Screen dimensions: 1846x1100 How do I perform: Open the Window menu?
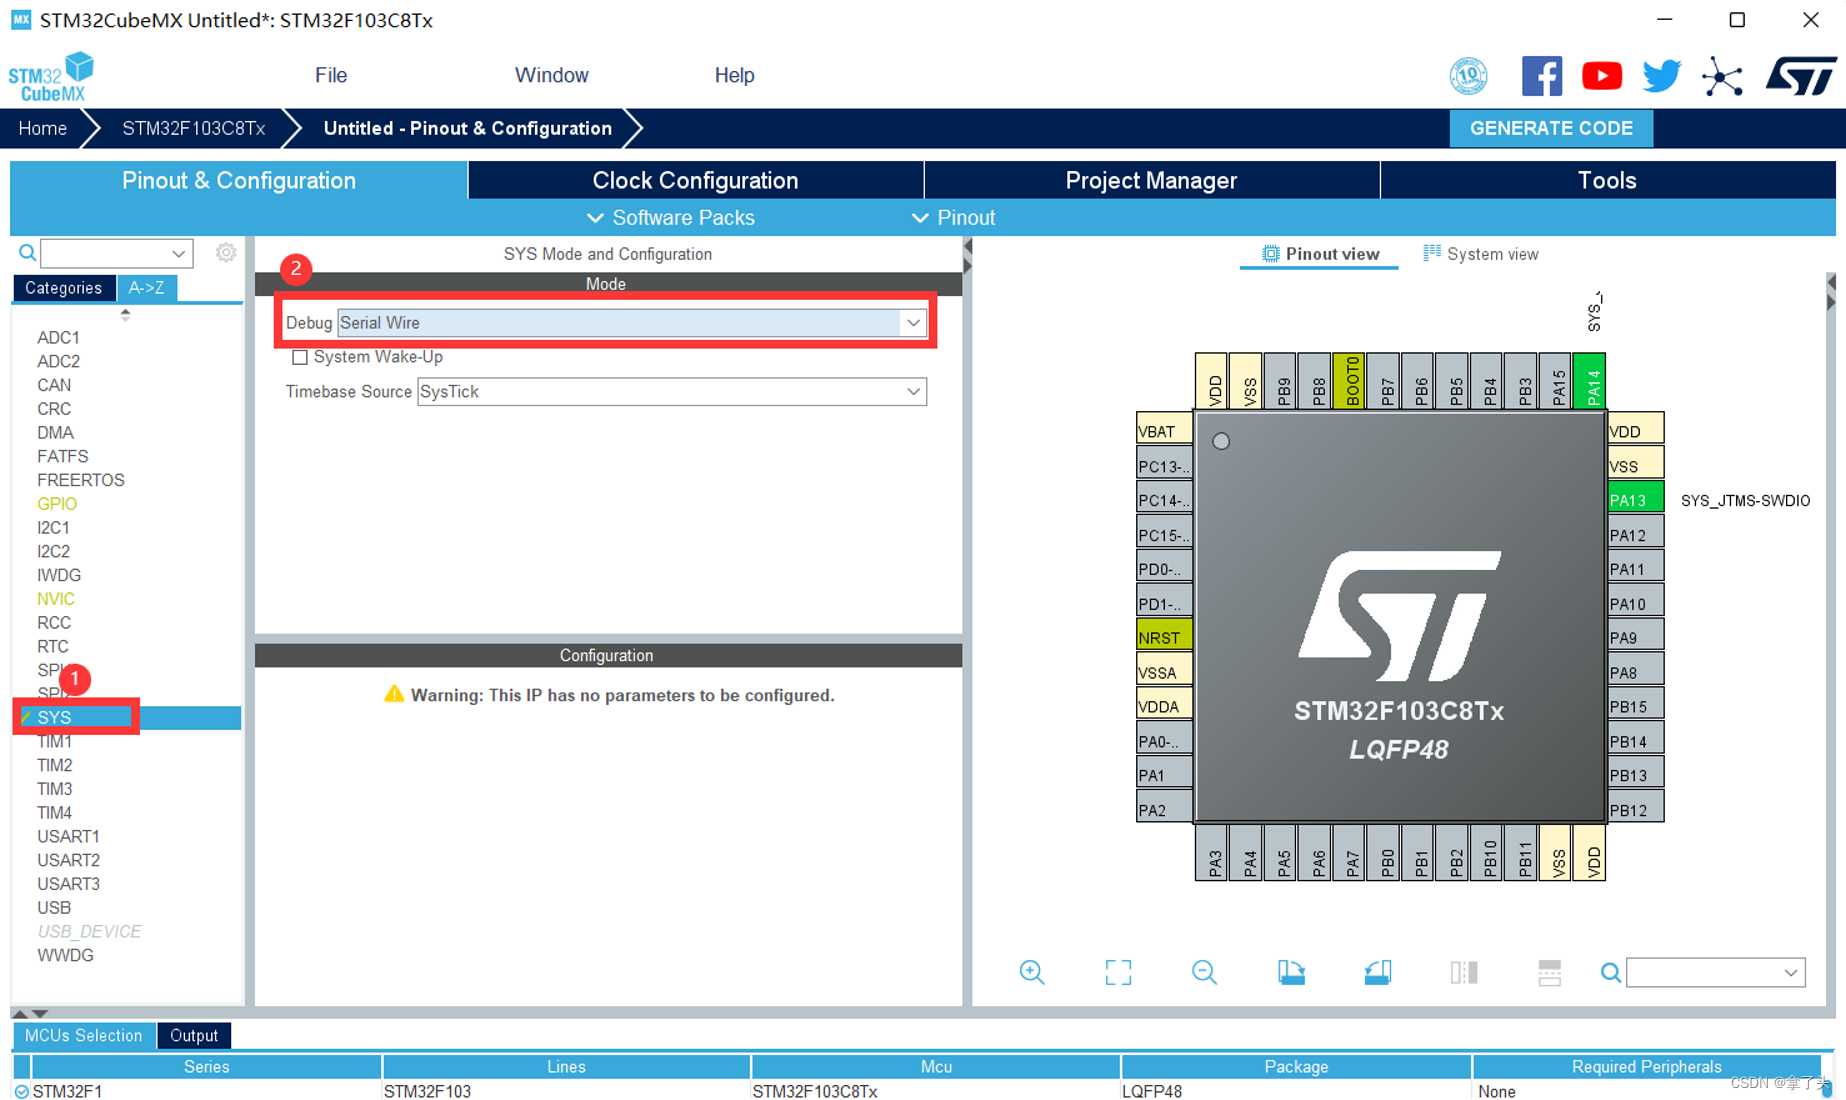point(551,75)
